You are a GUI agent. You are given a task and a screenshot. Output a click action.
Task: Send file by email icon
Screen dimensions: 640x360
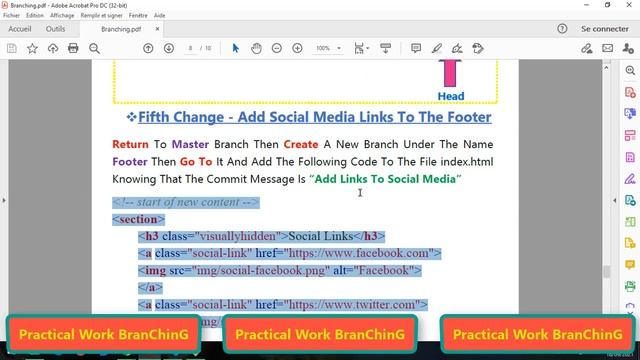[607, 48]
